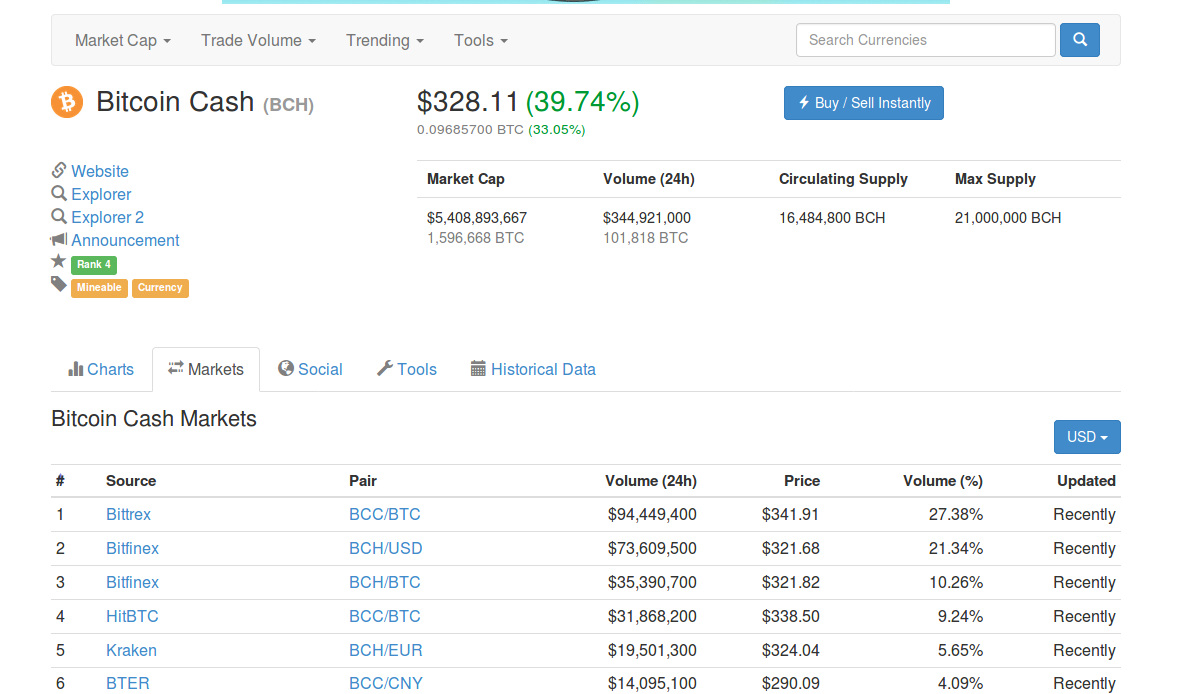
Task: Open the BCH/EUR pair link
Action: click(x=385, y=650)
